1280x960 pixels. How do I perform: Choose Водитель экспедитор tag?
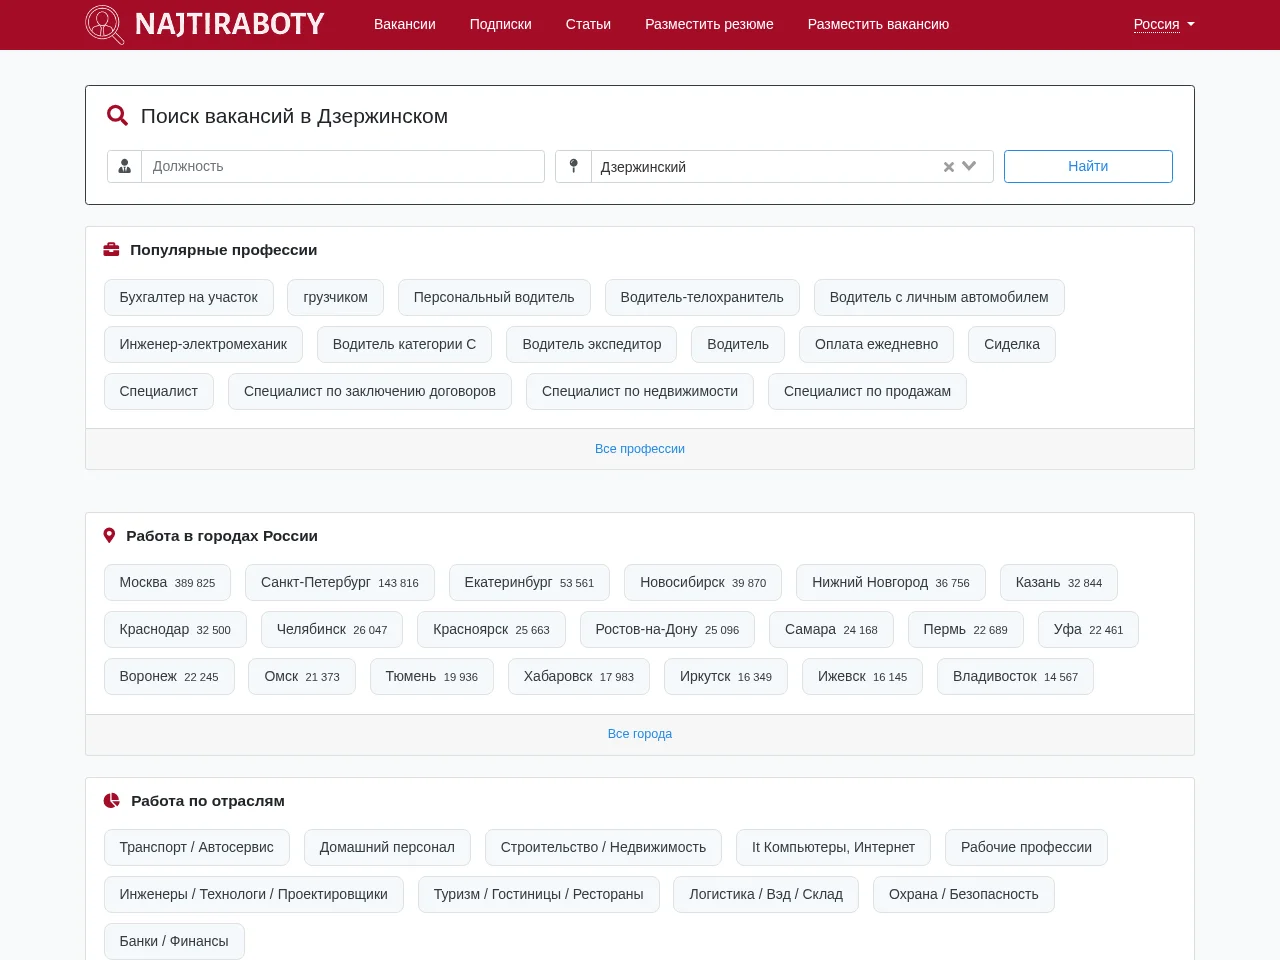pyautogui.click(x=592, y=344)
